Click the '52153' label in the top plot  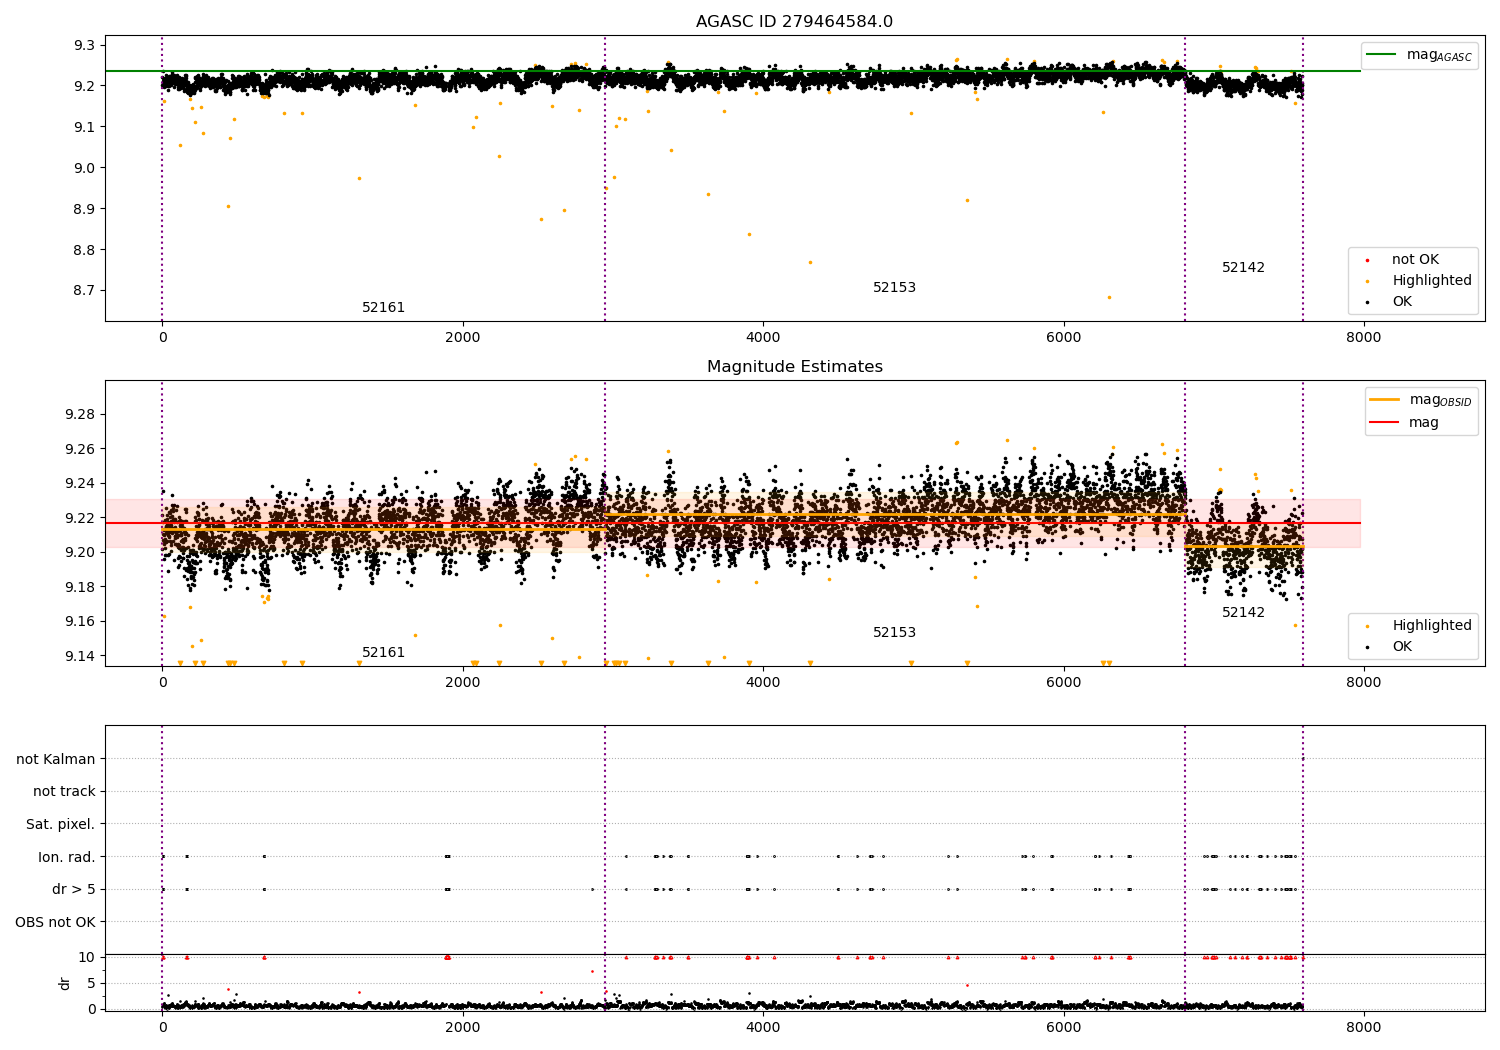point(894,288)
